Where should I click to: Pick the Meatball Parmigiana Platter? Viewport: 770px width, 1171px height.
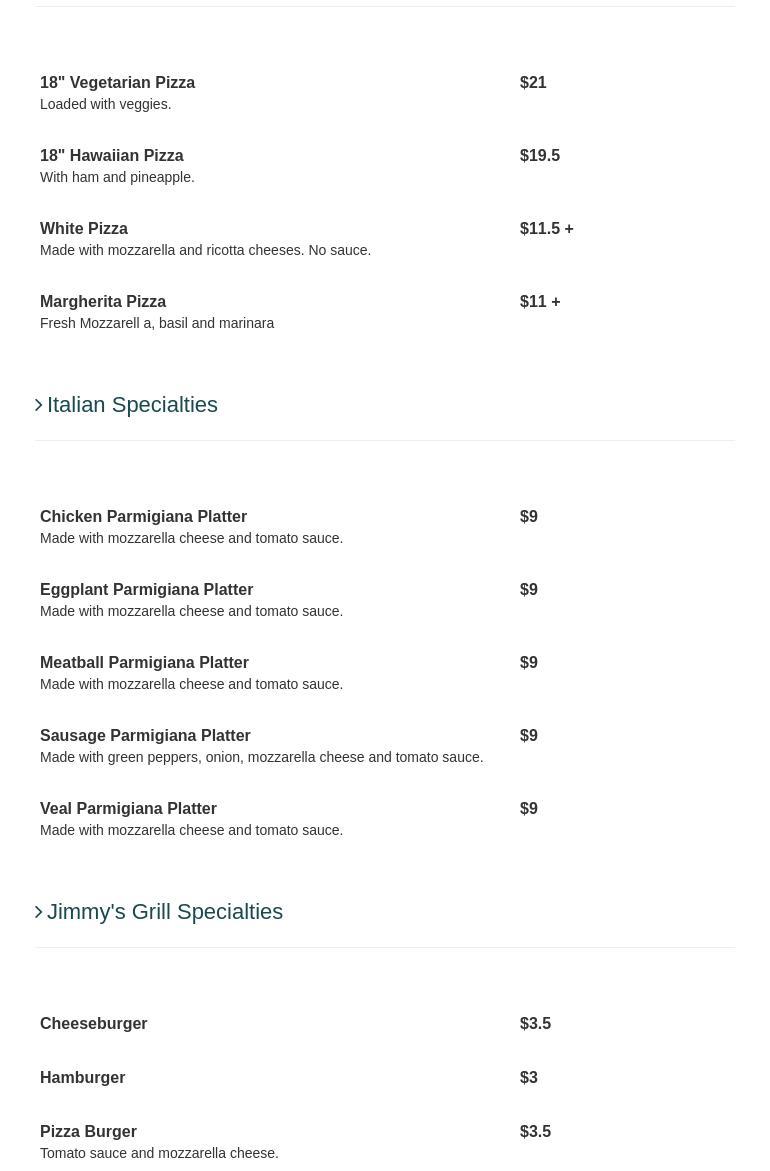[x=144, y=663]
